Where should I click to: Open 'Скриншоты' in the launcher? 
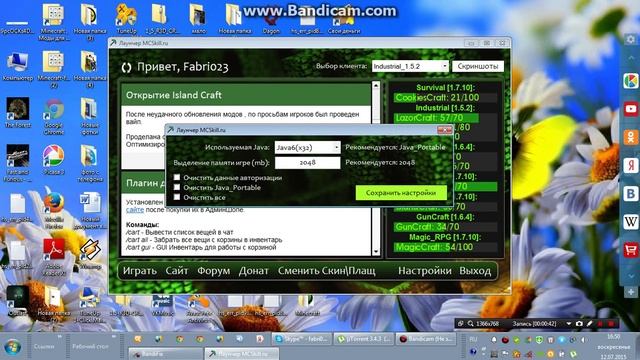point(478,66)
